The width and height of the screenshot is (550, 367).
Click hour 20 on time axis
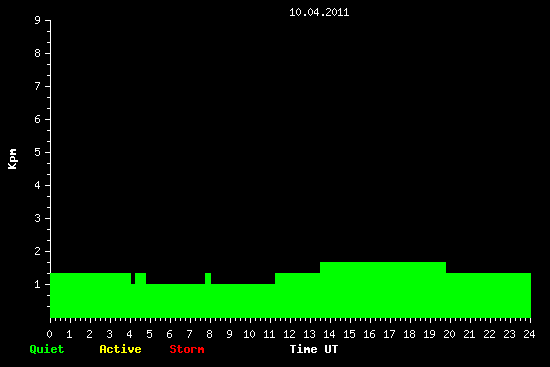(449, 334)
